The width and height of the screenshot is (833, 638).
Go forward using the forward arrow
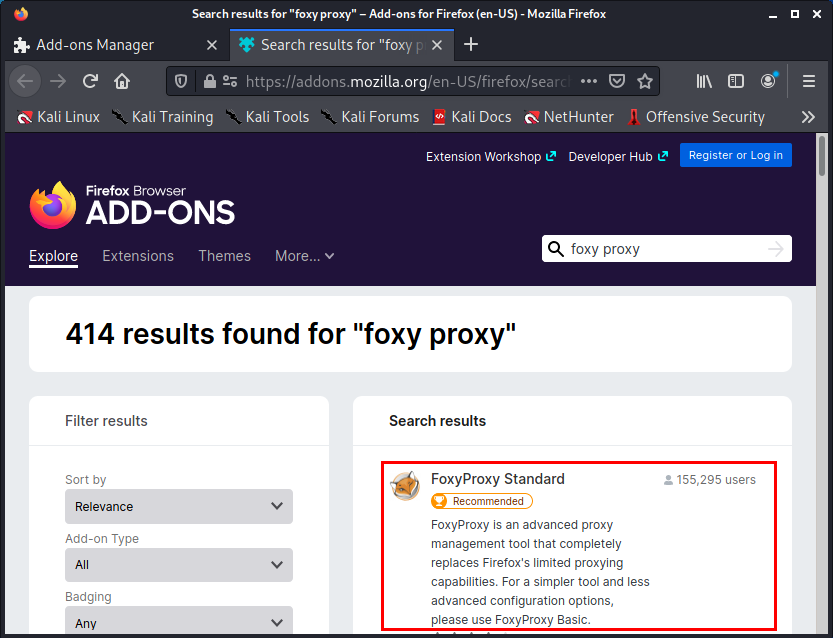58,81
